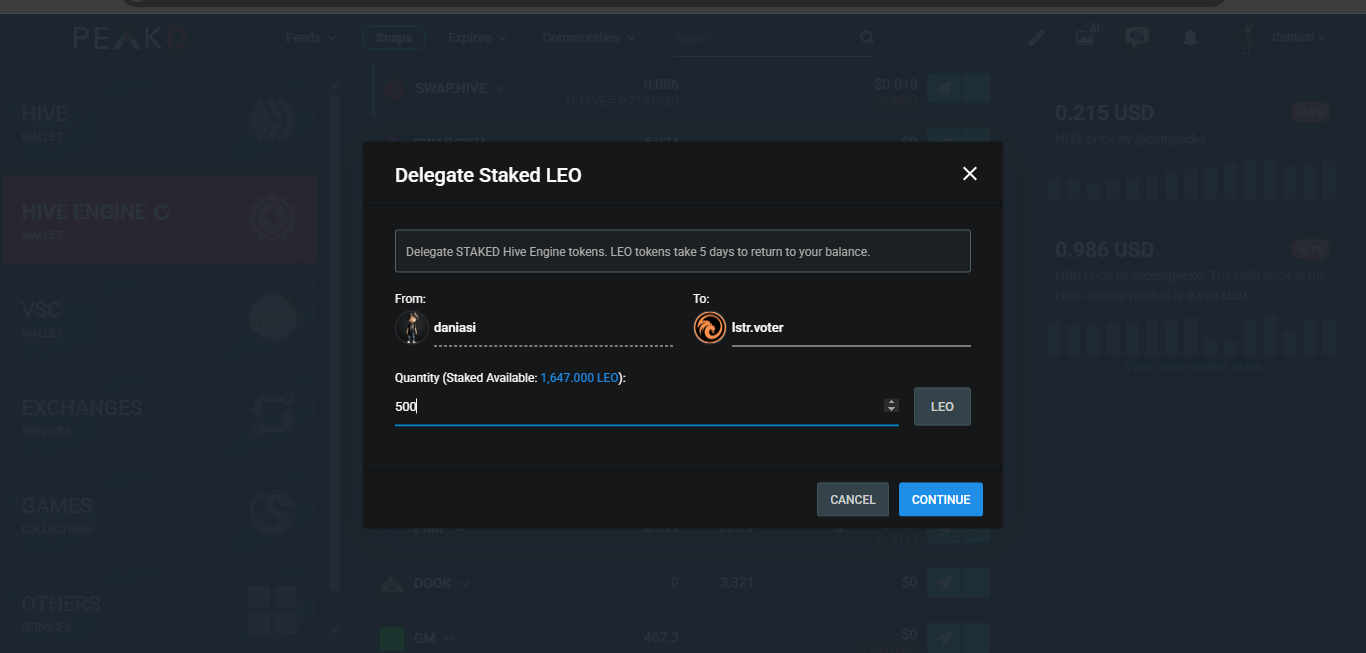Viewport: 1366px width, 653px height.
Task: Click the Others grid icon
Action: click(x=272, y=611)
